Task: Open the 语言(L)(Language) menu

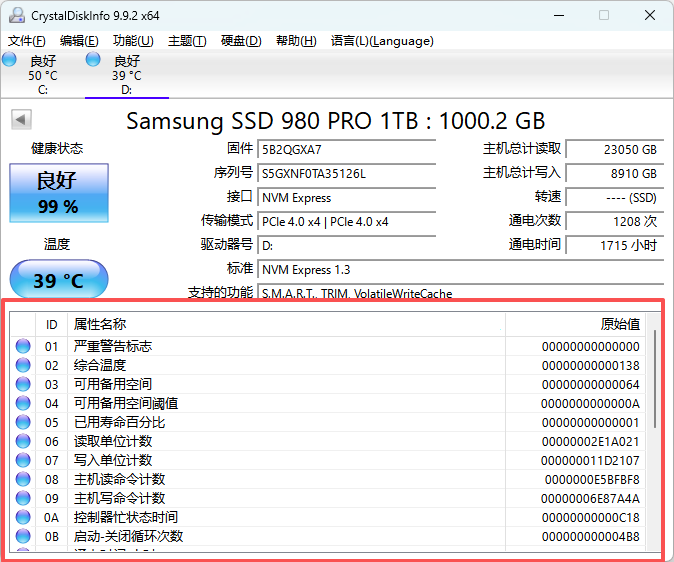Action: coord(382,41)
